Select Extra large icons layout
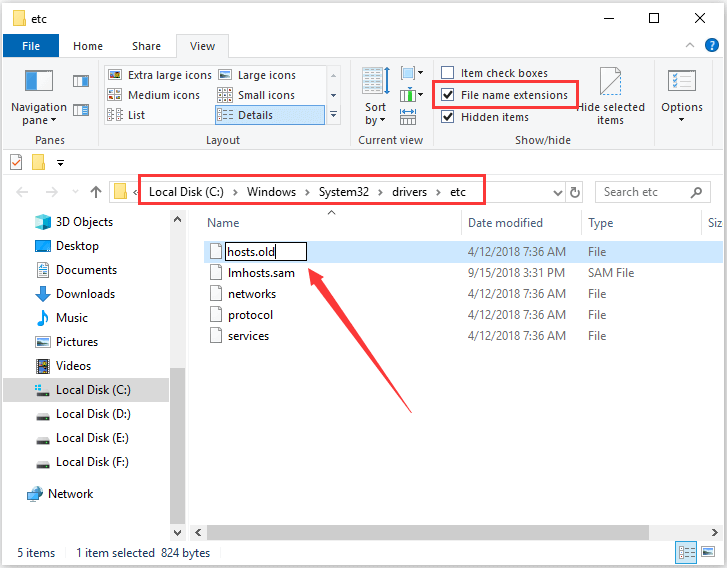Screen dimensions: 727x568 (159, 75)
